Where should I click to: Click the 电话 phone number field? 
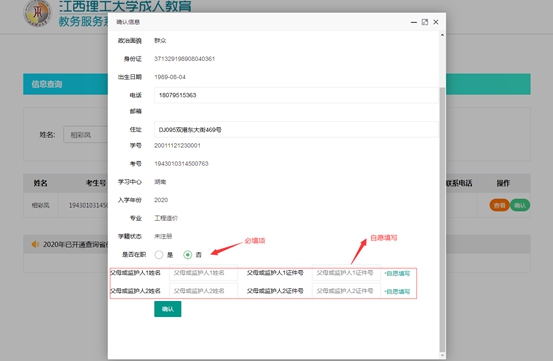(x=296, y=95)
